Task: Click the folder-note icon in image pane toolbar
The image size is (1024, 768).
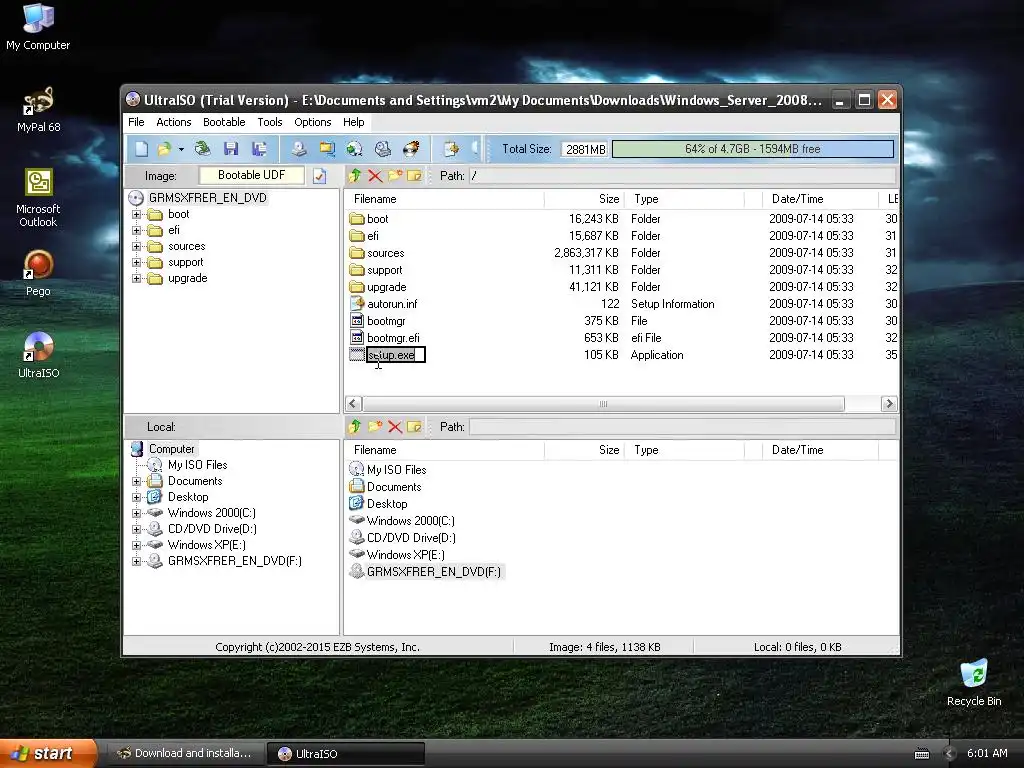Action: coord(414,175)
